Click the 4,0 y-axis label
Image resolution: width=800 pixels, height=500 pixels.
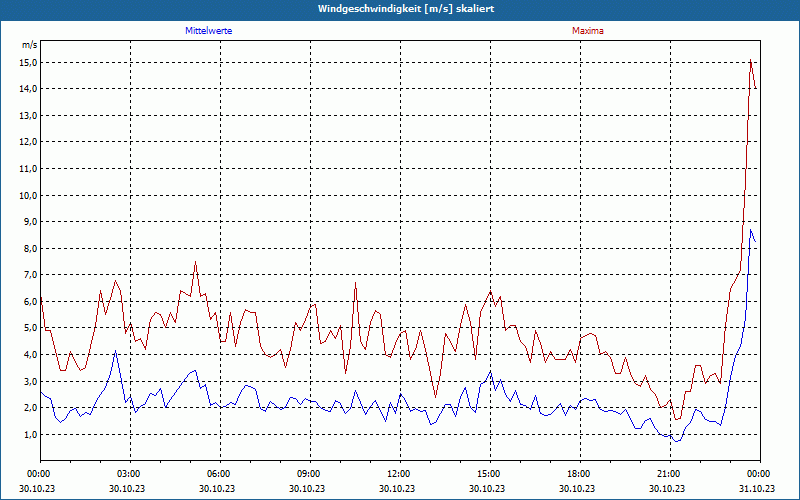31,355
